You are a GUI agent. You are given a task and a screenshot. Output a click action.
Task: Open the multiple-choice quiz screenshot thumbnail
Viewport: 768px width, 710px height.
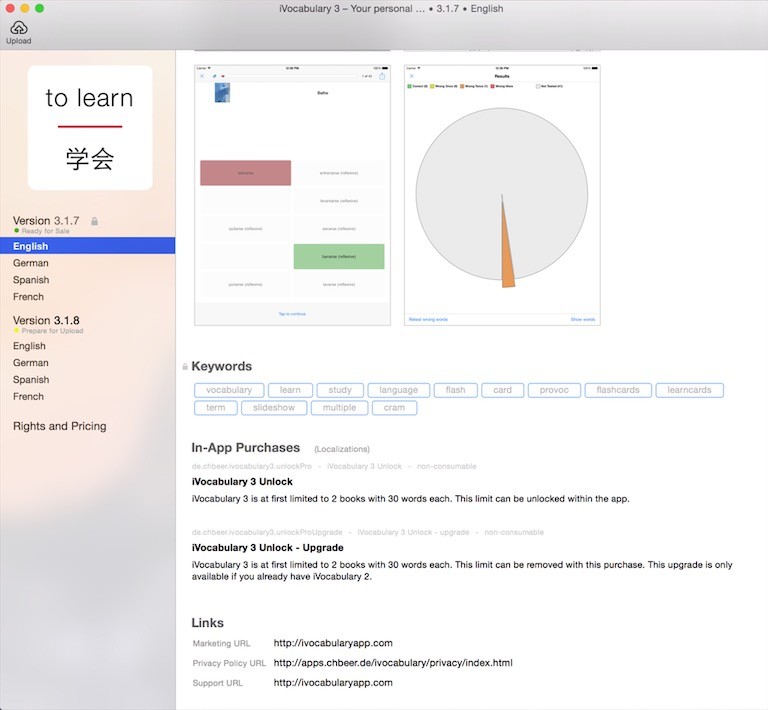pyautogui.click(x=292, y=195)
